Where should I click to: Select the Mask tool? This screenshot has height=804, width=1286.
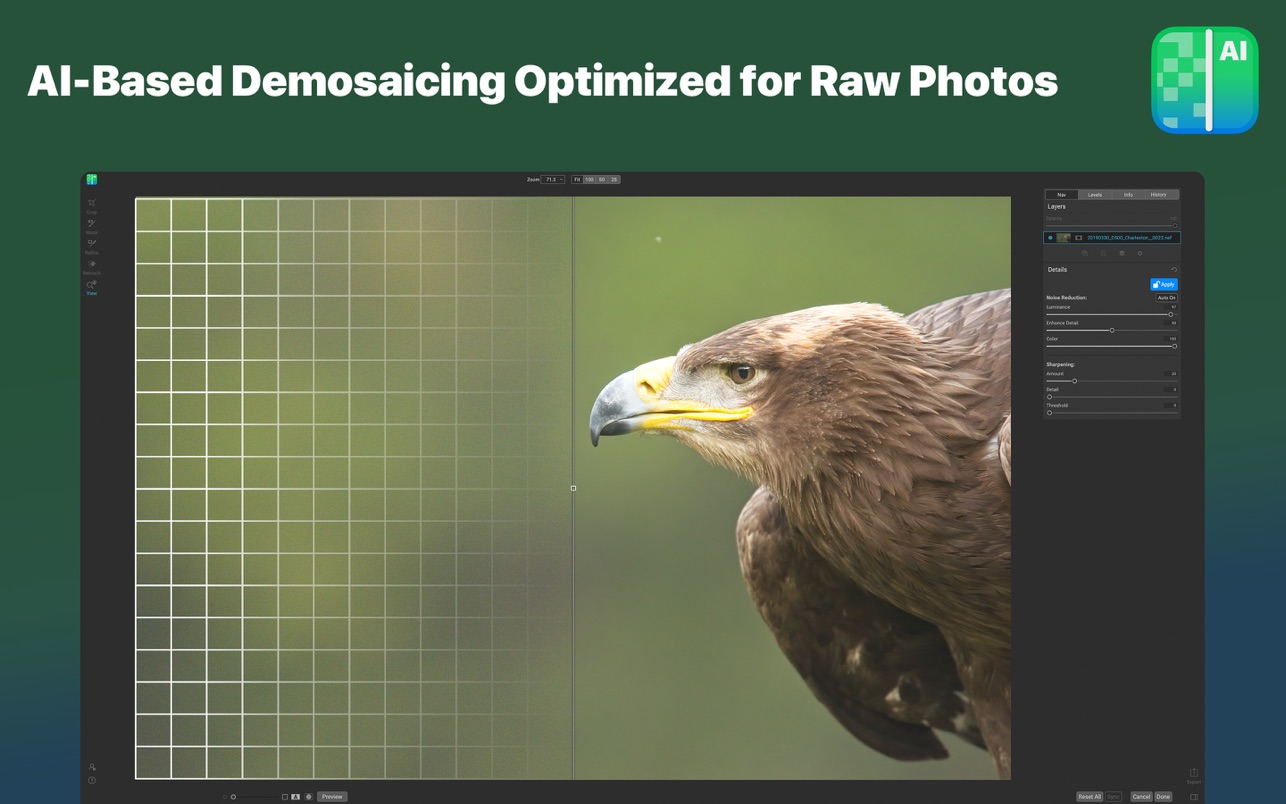pos(91,225)
